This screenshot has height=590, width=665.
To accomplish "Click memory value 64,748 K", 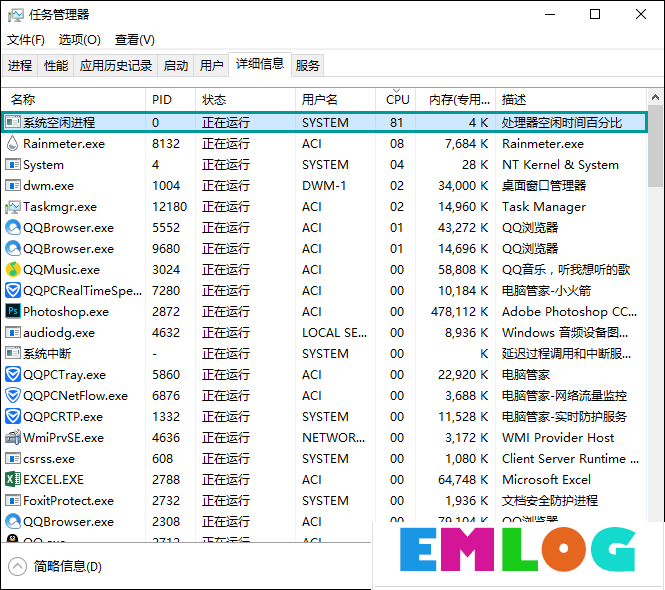I will click(x=463, y=479).
